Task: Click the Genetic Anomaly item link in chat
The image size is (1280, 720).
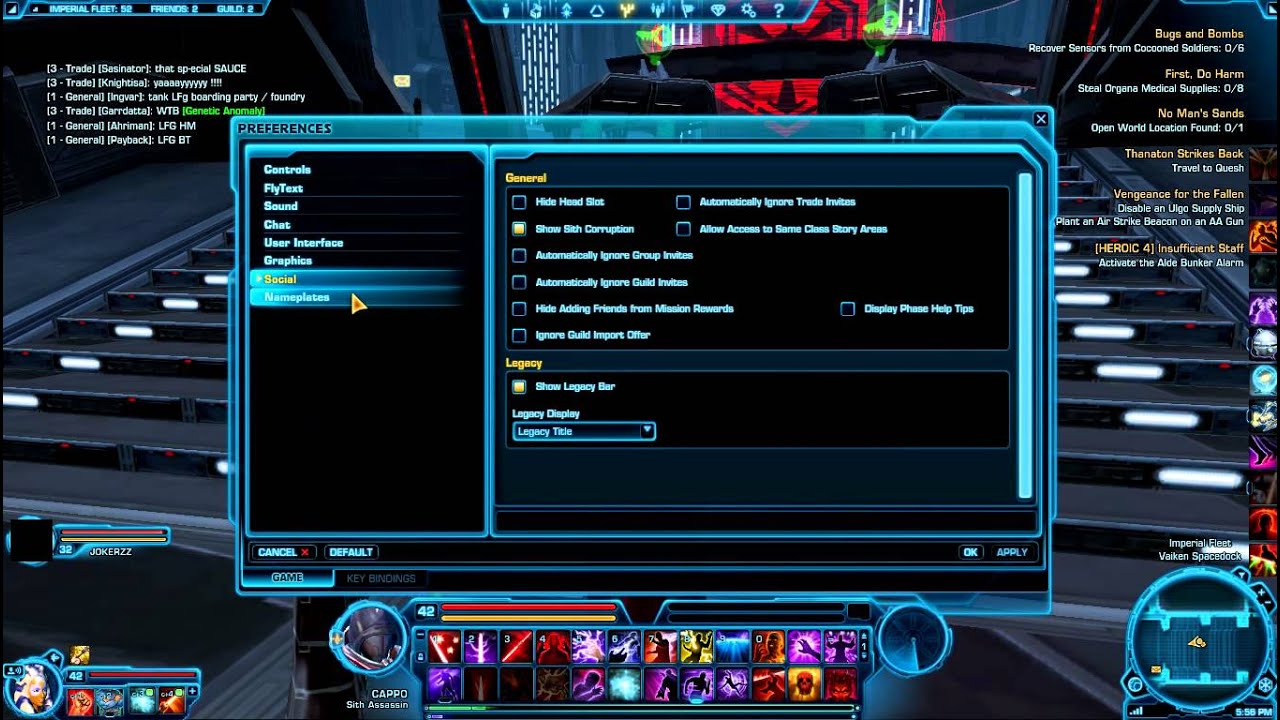Action: (x=224, y=111)
